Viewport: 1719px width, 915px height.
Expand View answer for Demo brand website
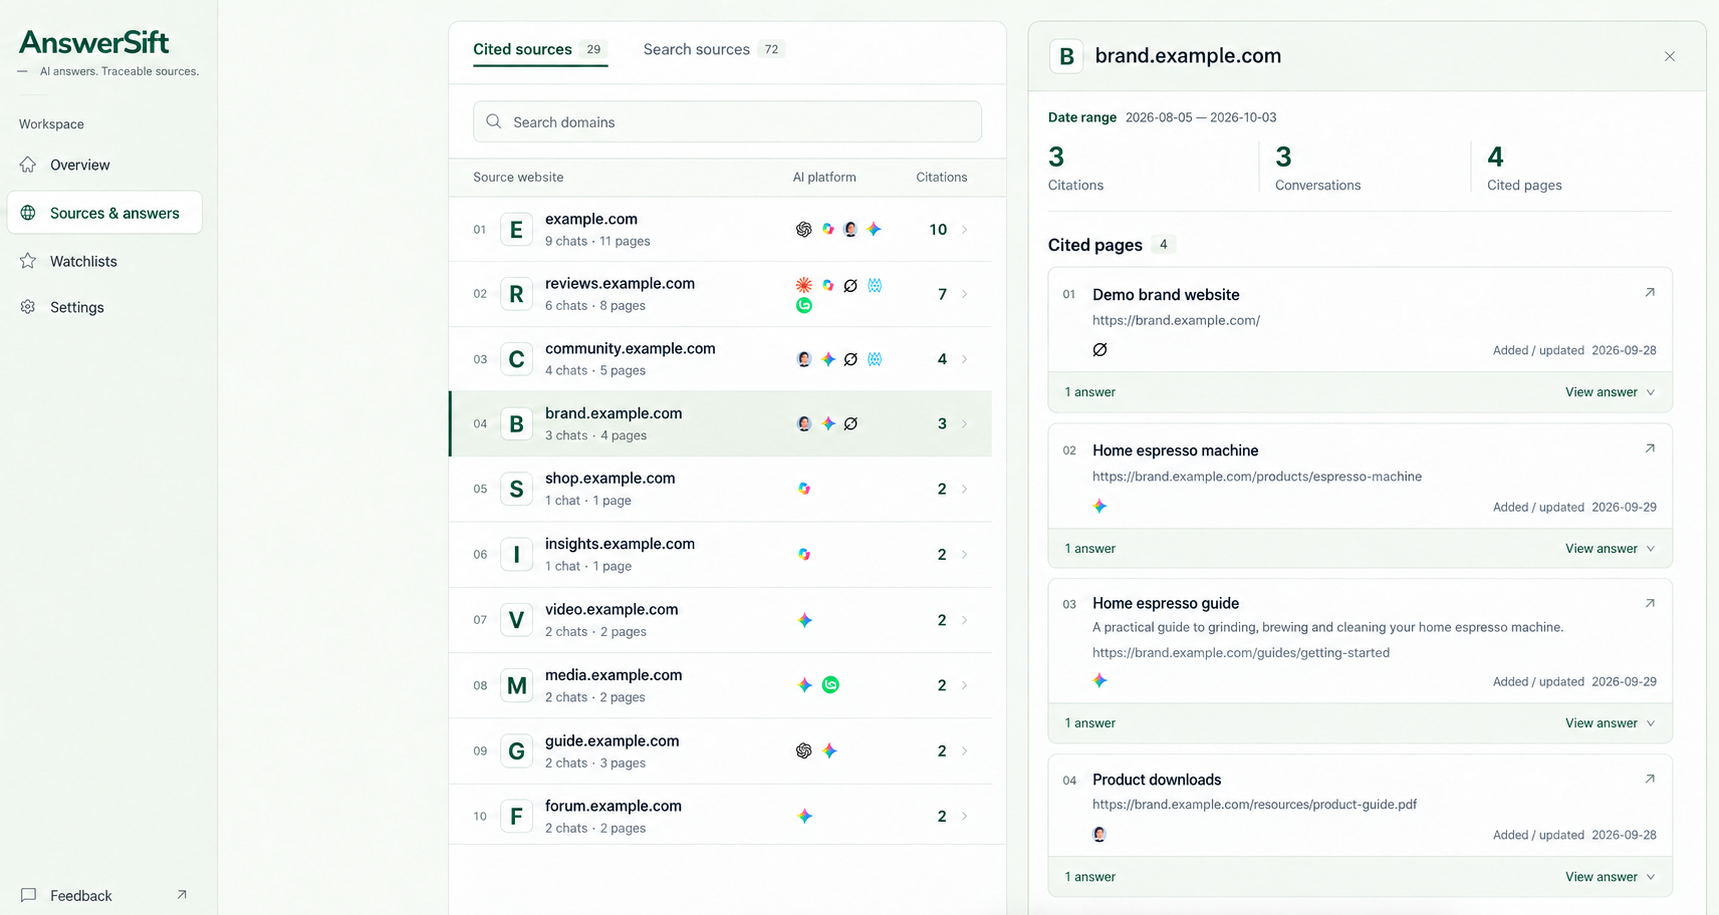click(x=1610, y=392)
